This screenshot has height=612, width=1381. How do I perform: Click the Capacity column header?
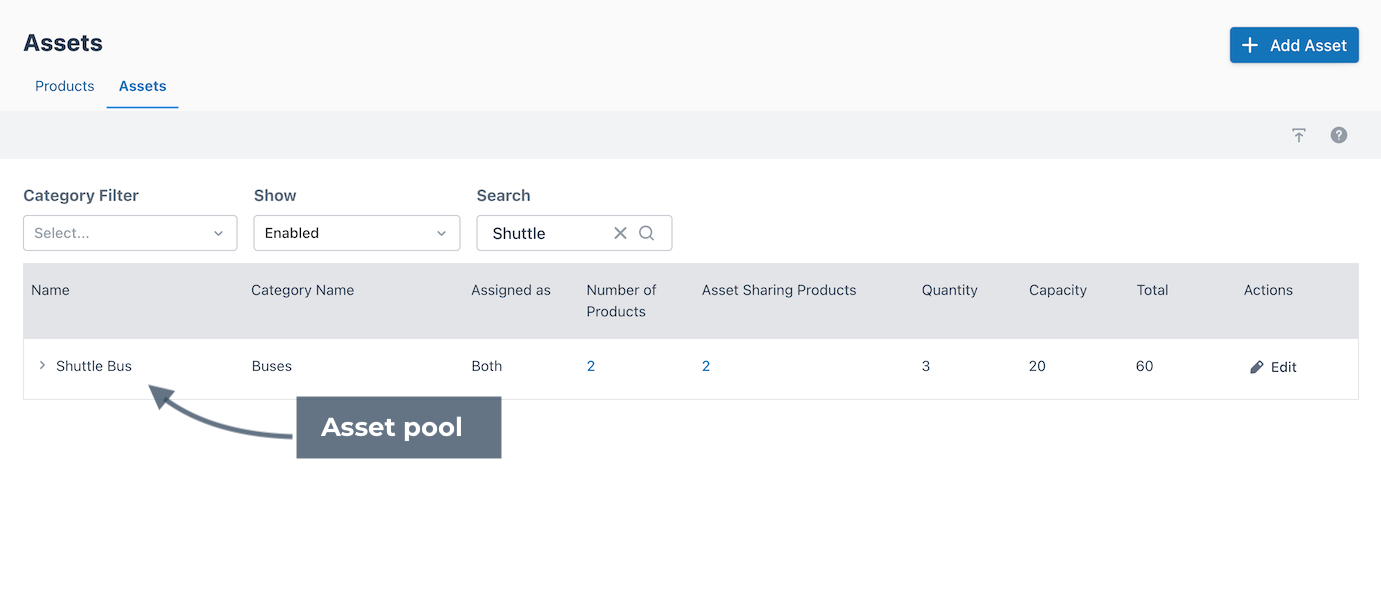1058,290
